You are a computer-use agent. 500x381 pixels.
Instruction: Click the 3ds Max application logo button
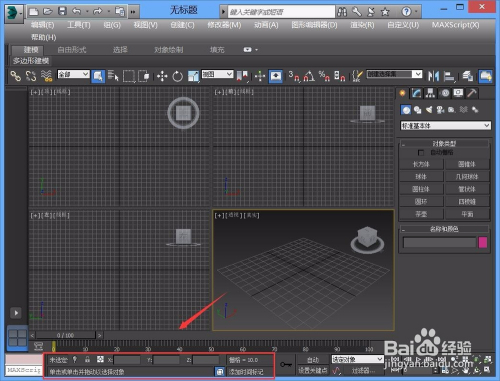coord(13,13)
